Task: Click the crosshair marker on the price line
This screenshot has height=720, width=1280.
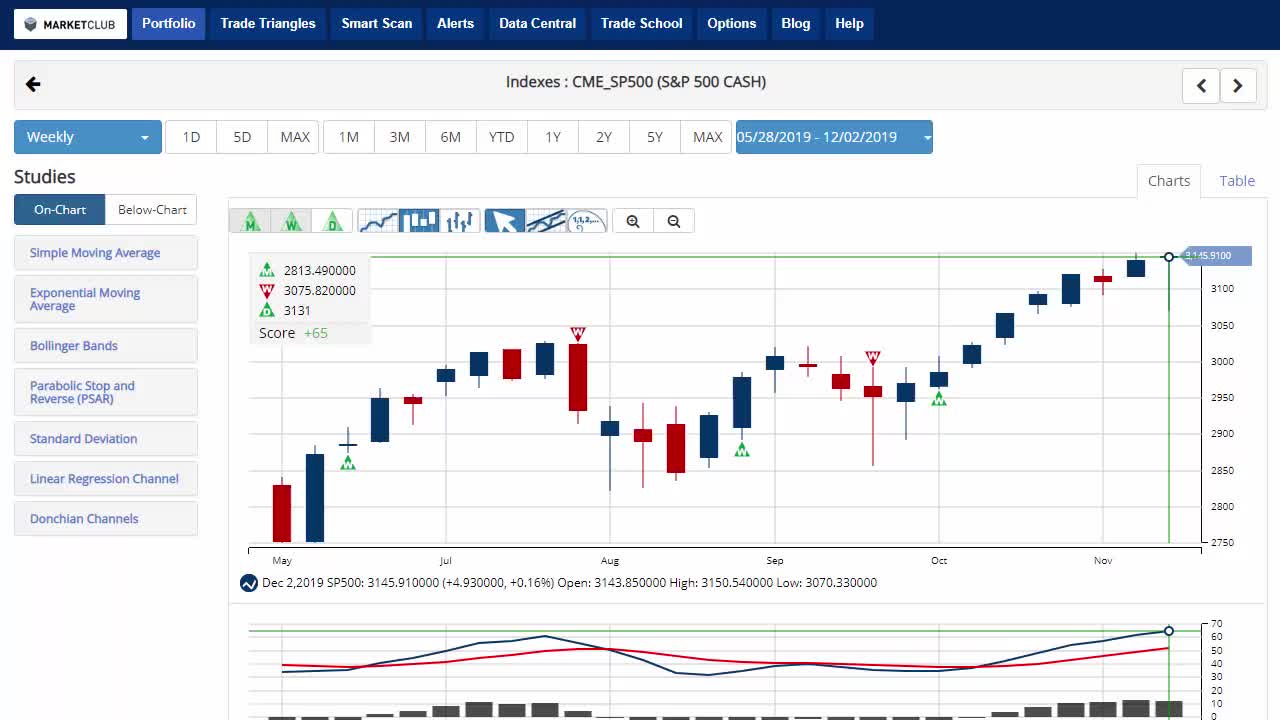Action: click(x=1168, y=257)
